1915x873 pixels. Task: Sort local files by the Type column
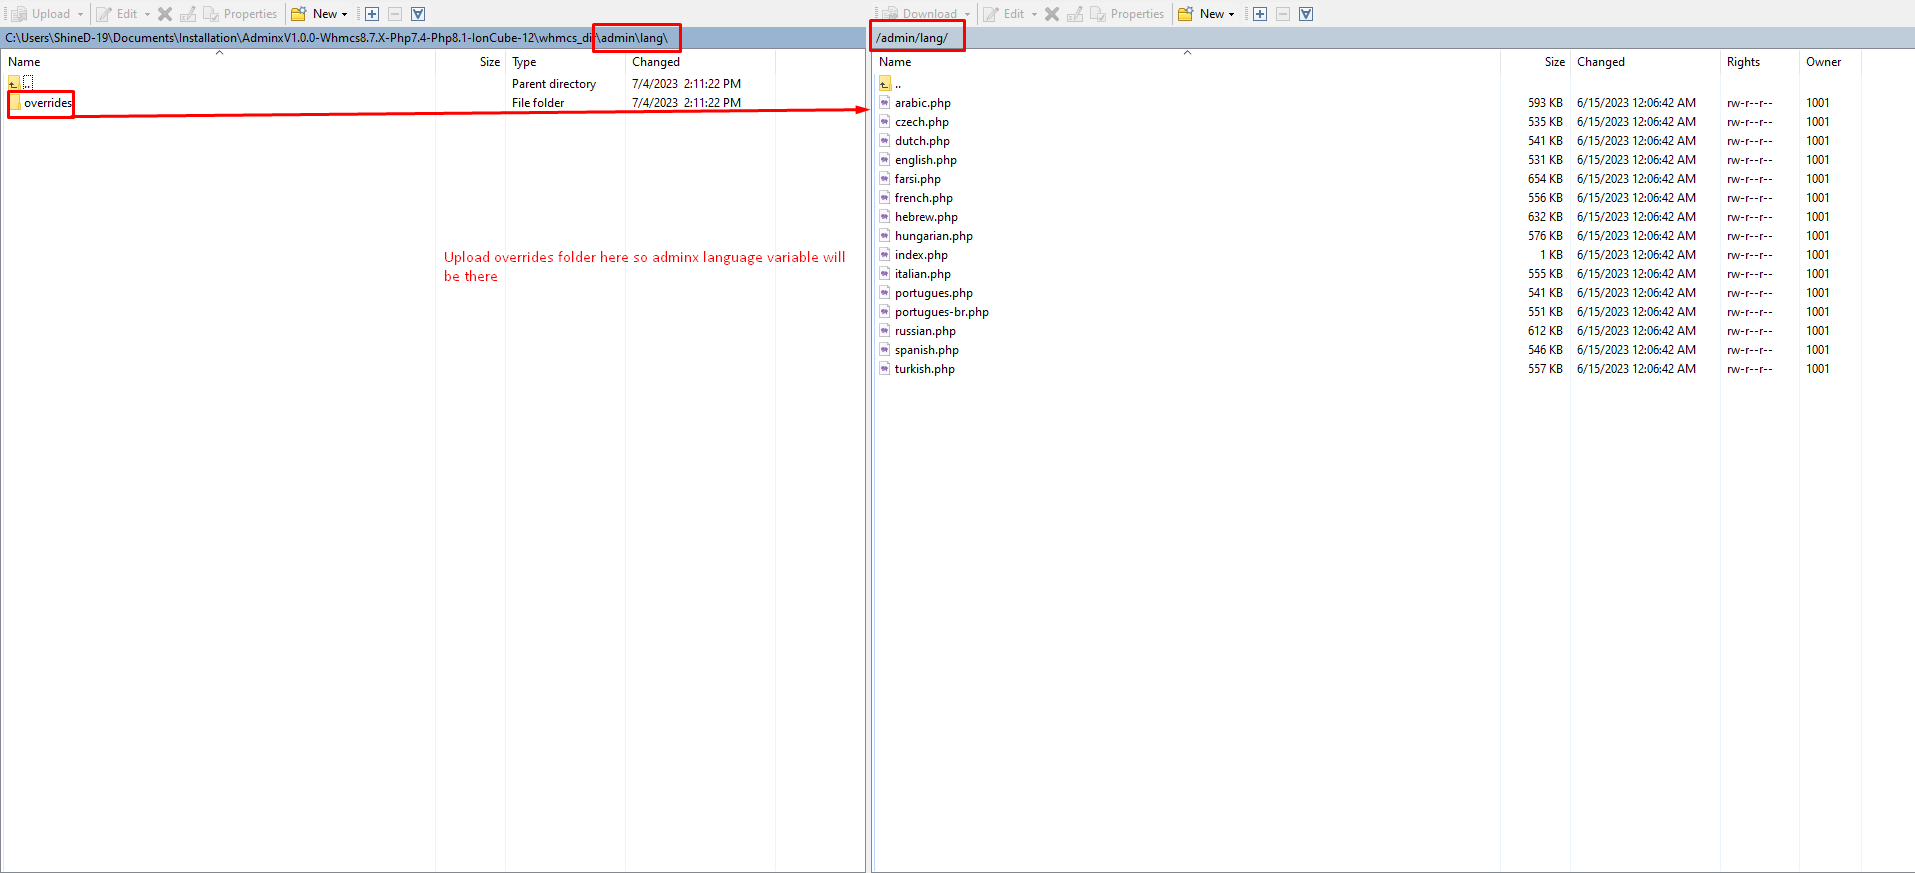[524, 62]
